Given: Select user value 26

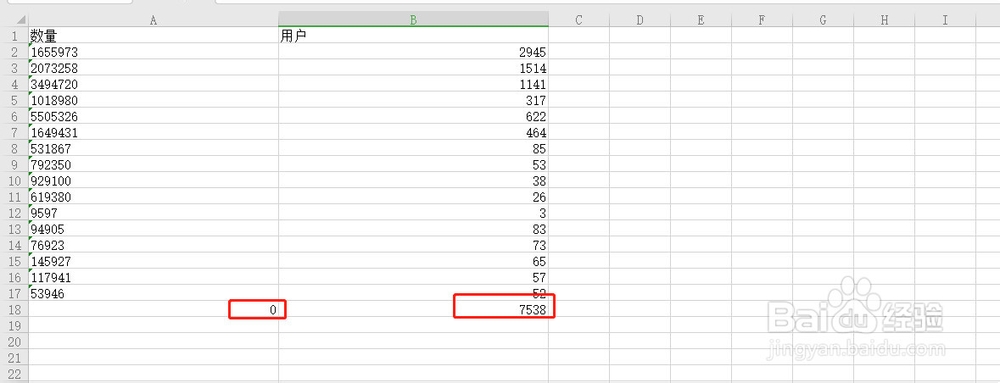Looking at the screenshot, I should click(413, 196).
